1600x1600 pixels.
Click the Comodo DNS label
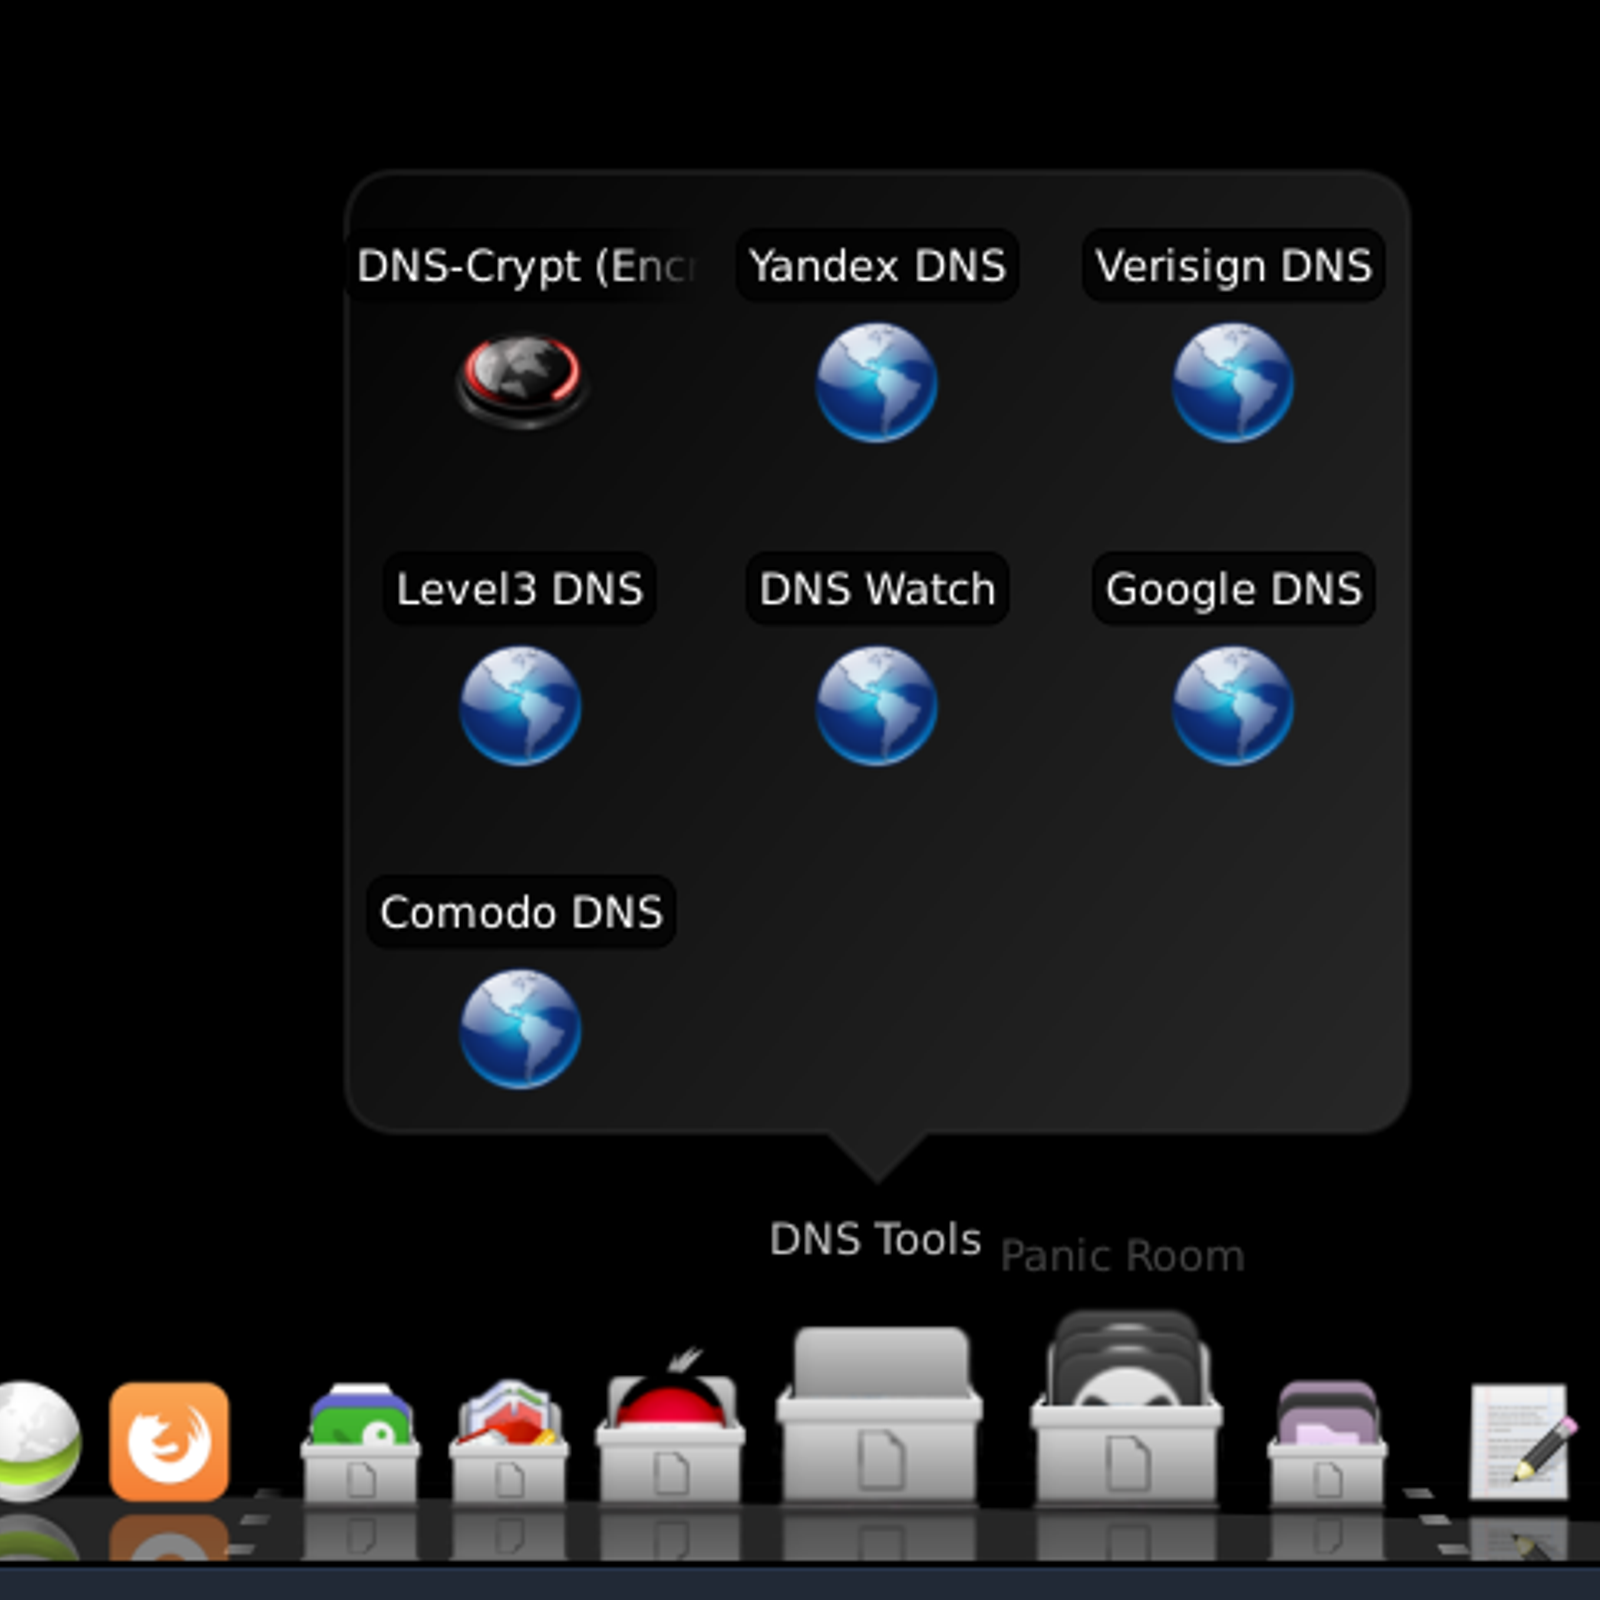pos(521,912)
